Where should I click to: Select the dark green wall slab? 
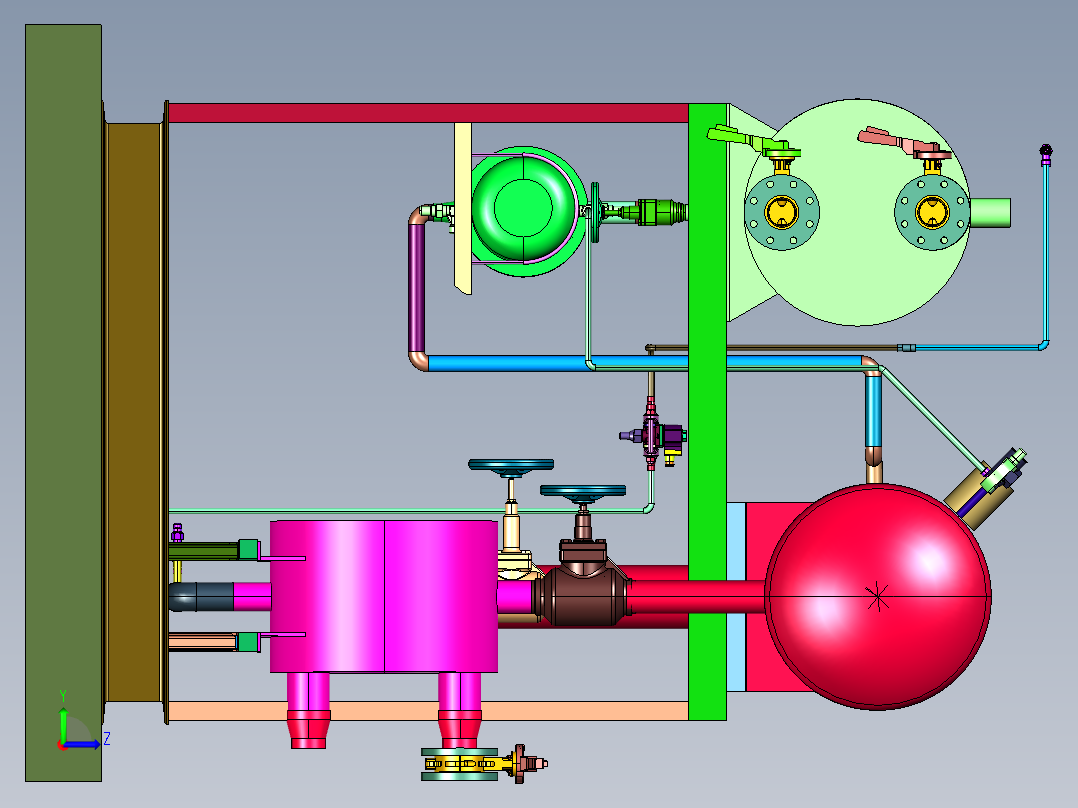[63, 403]
